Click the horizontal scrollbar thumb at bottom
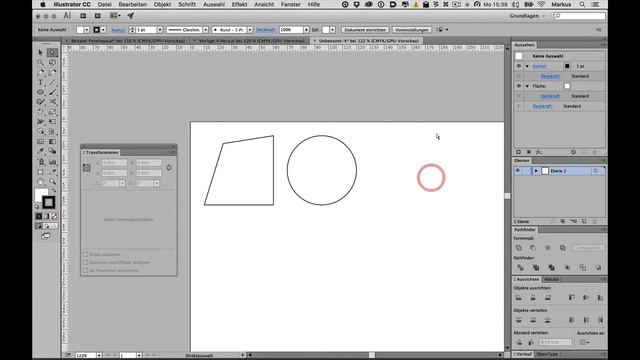This screenshot has height=360, width=640. (371, 355)
